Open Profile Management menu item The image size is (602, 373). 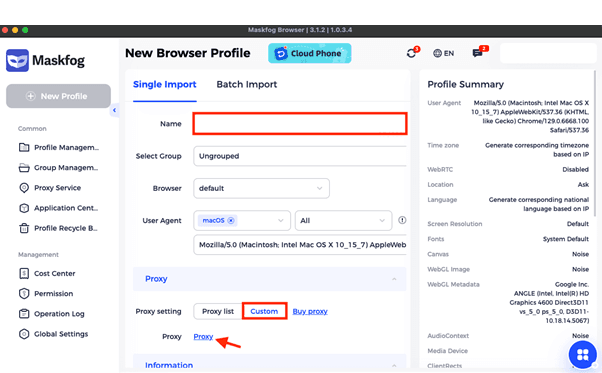point(58,147)
